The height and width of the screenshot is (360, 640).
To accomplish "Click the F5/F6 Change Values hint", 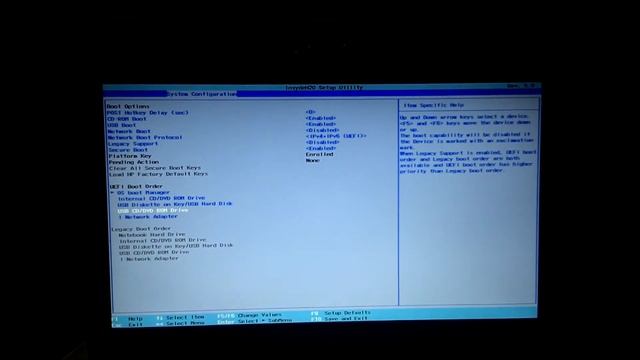I will [249, 315].
